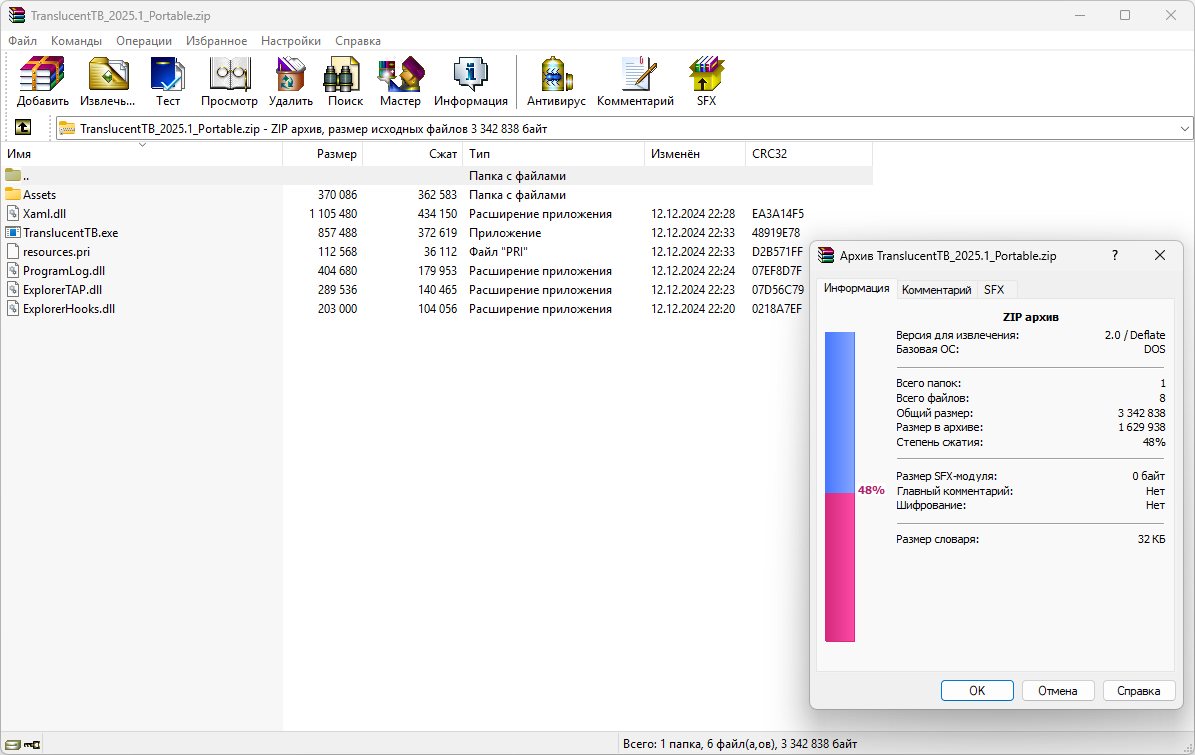Expand the archive path dropdown arrow

pos(1184,129)
